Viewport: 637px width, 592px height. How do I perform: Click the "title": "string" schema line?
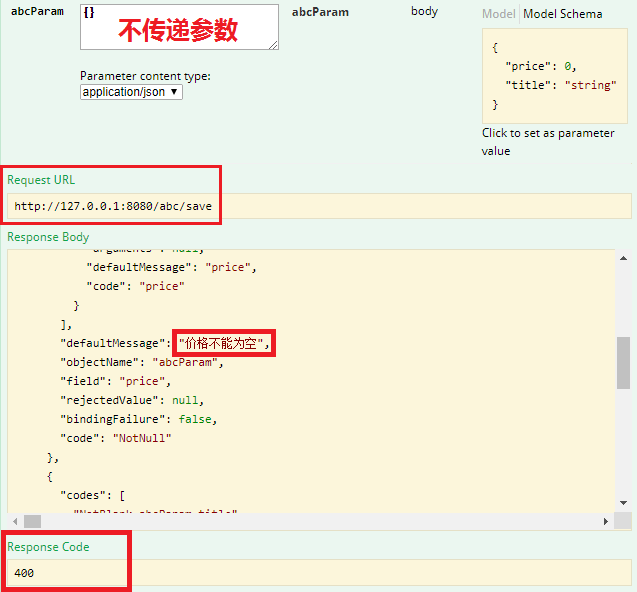click(x=561, y=85)
